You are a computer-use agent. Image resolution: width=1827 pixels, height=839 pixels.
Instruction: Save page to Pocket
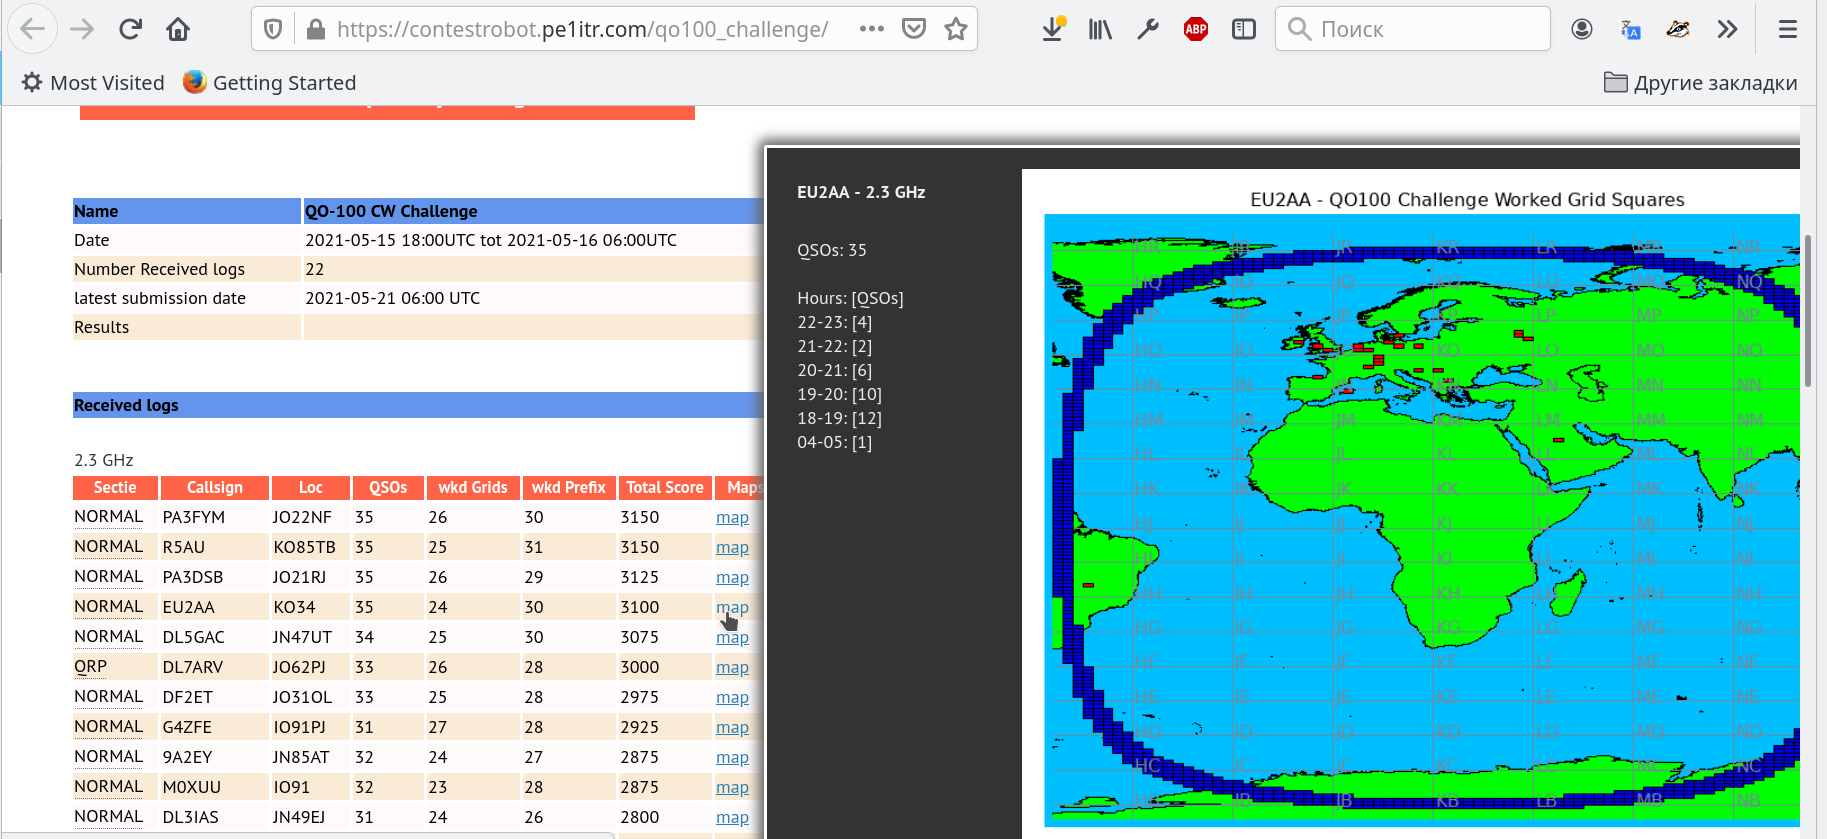pos(913,29)
